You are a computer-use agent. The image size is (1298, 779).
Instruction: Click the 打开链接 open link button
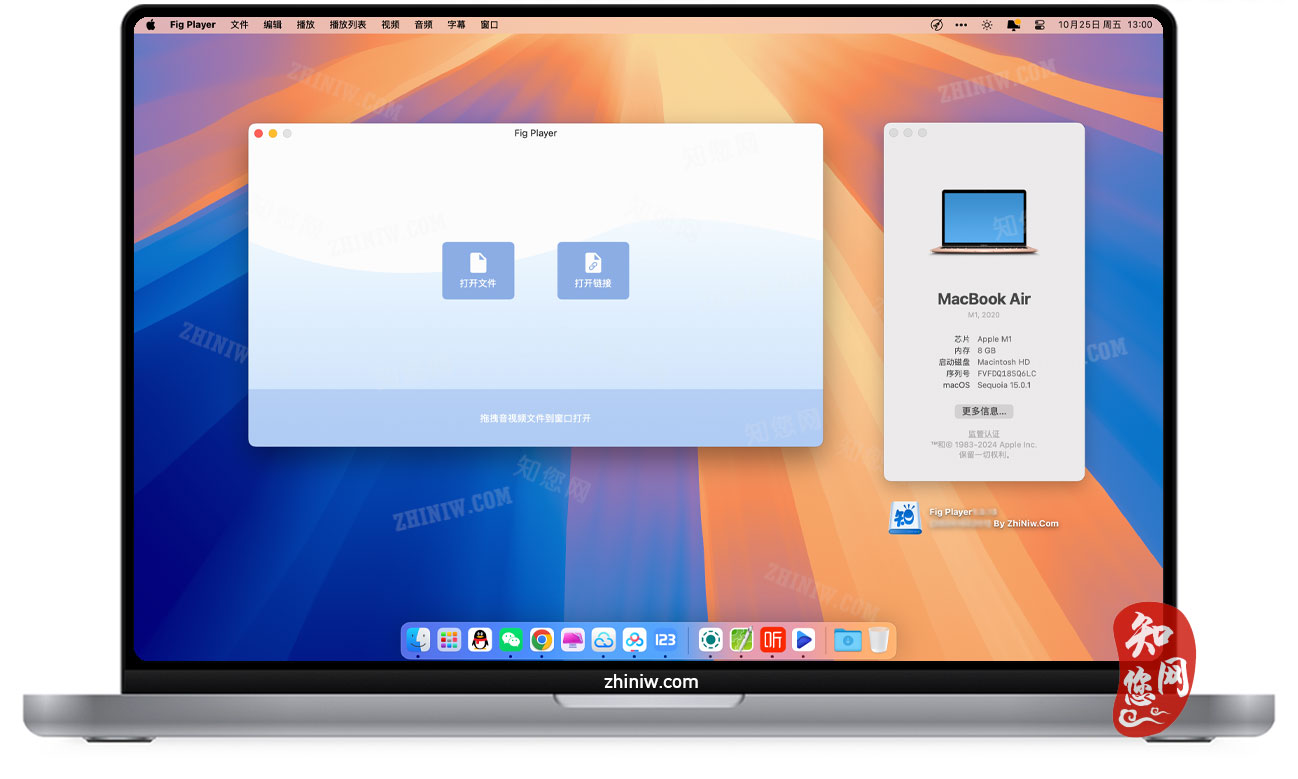click(x=593, y=270)
